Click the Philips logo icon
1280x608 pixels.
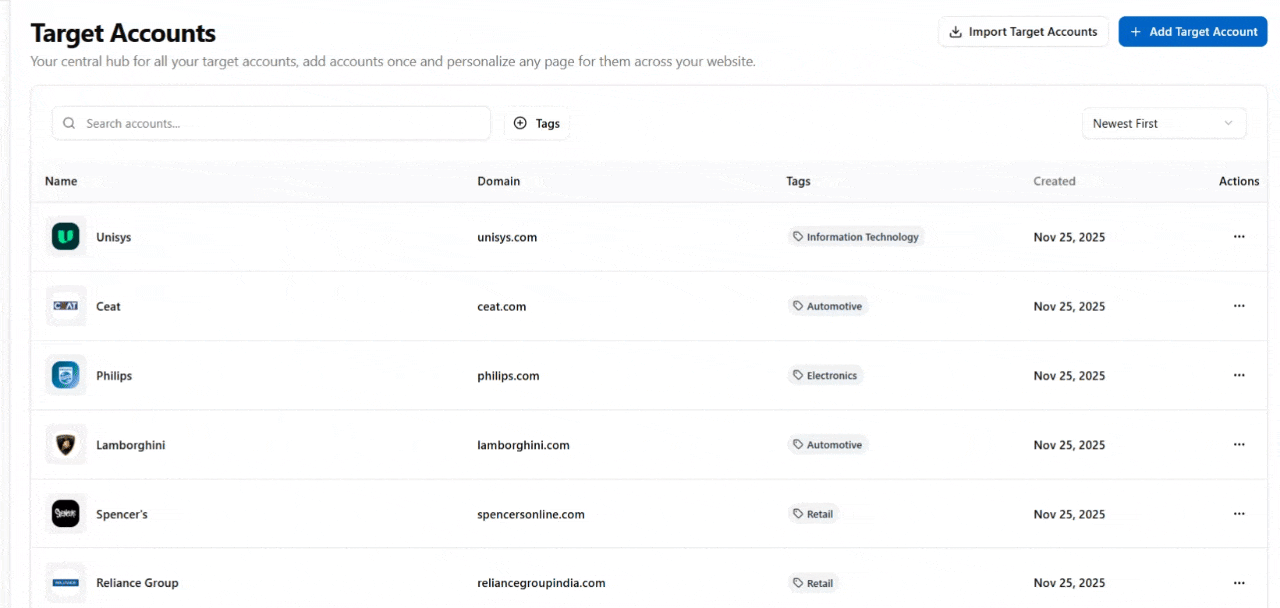tap(66, 375)
